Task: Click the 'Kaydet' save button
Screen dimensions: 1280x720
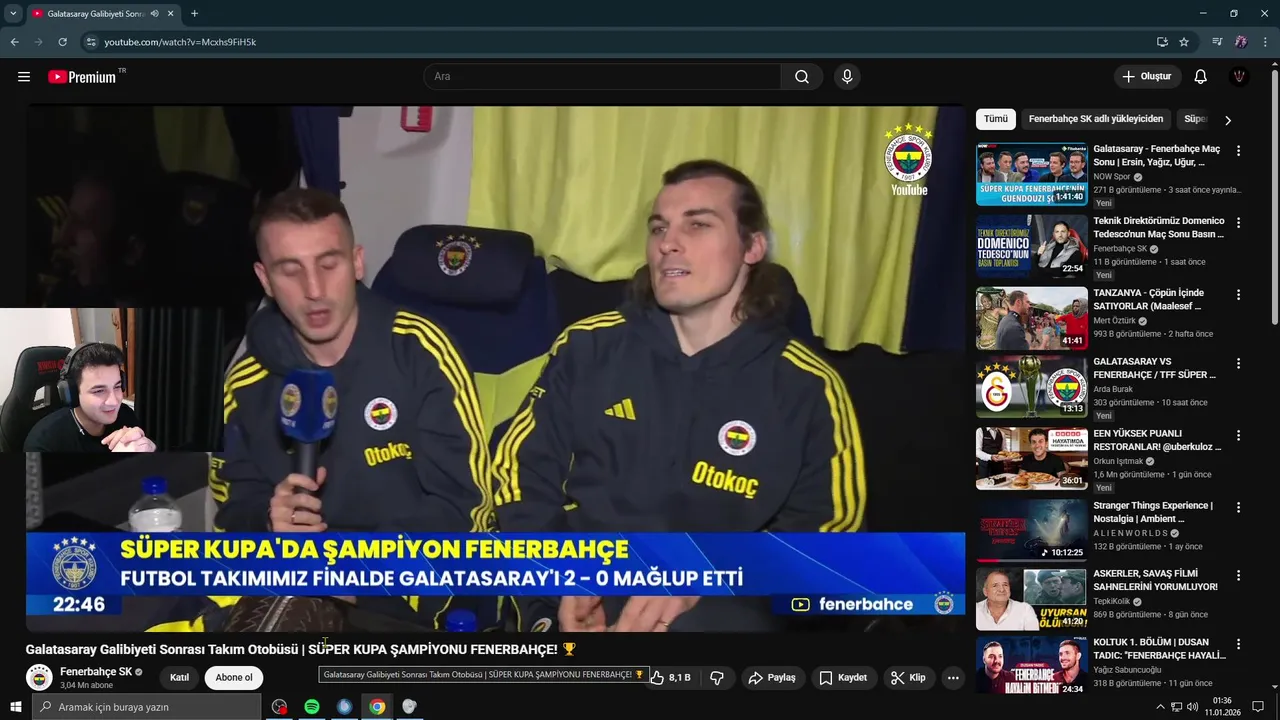Action: click(x=843, y=678)
